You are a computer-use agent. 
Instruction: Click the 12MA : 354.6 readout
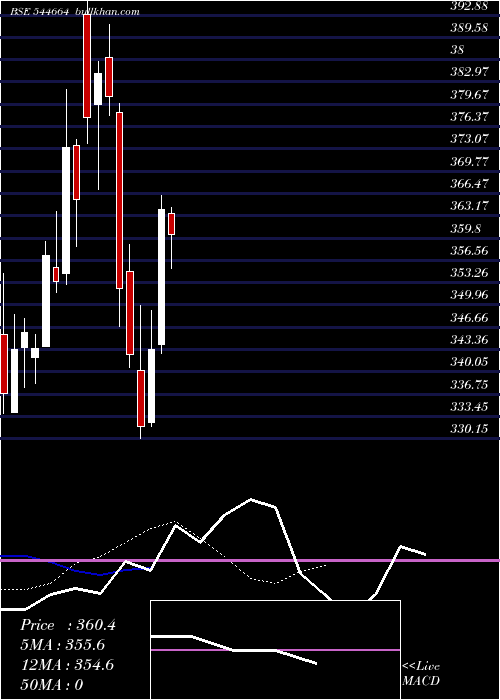[67, 665]
